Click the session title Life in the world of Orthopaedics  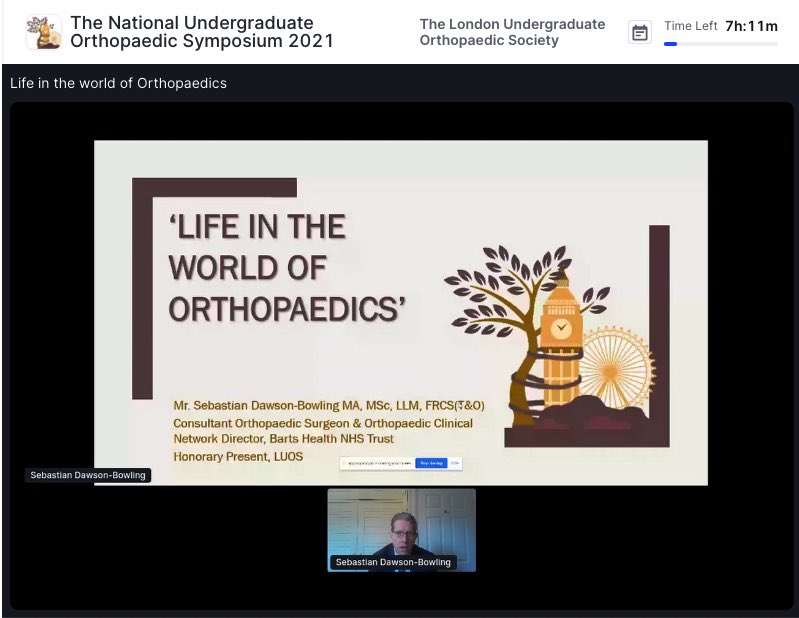click(x=118, y=83)
